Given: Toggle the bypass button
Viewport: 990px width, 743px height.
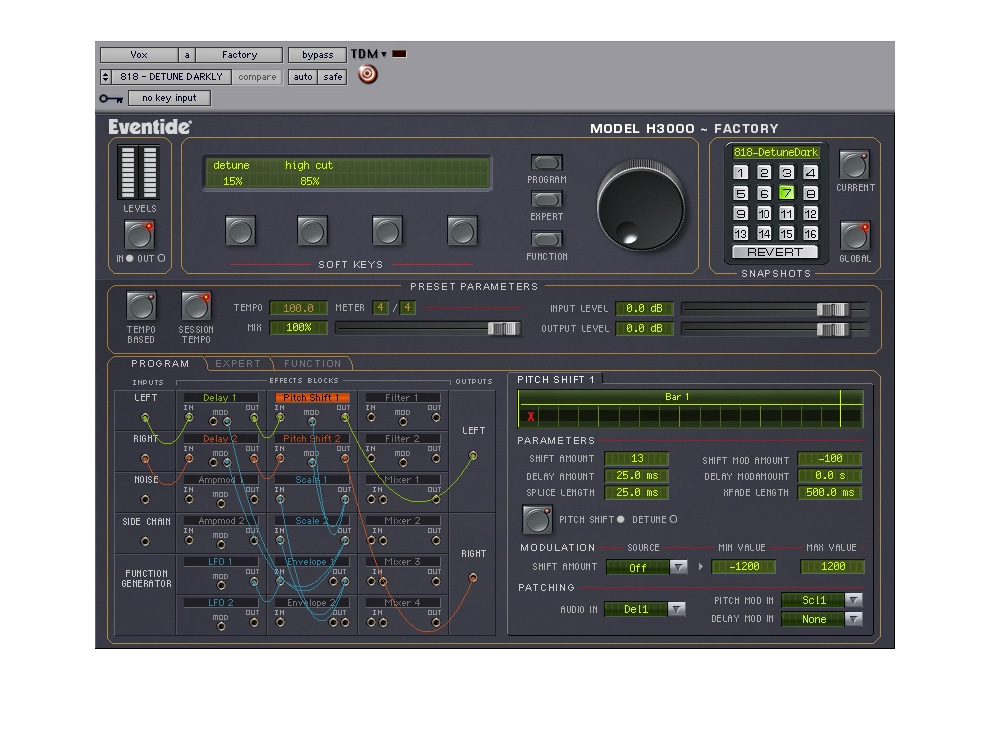Looking at the screenshot, I should point(316,55).
